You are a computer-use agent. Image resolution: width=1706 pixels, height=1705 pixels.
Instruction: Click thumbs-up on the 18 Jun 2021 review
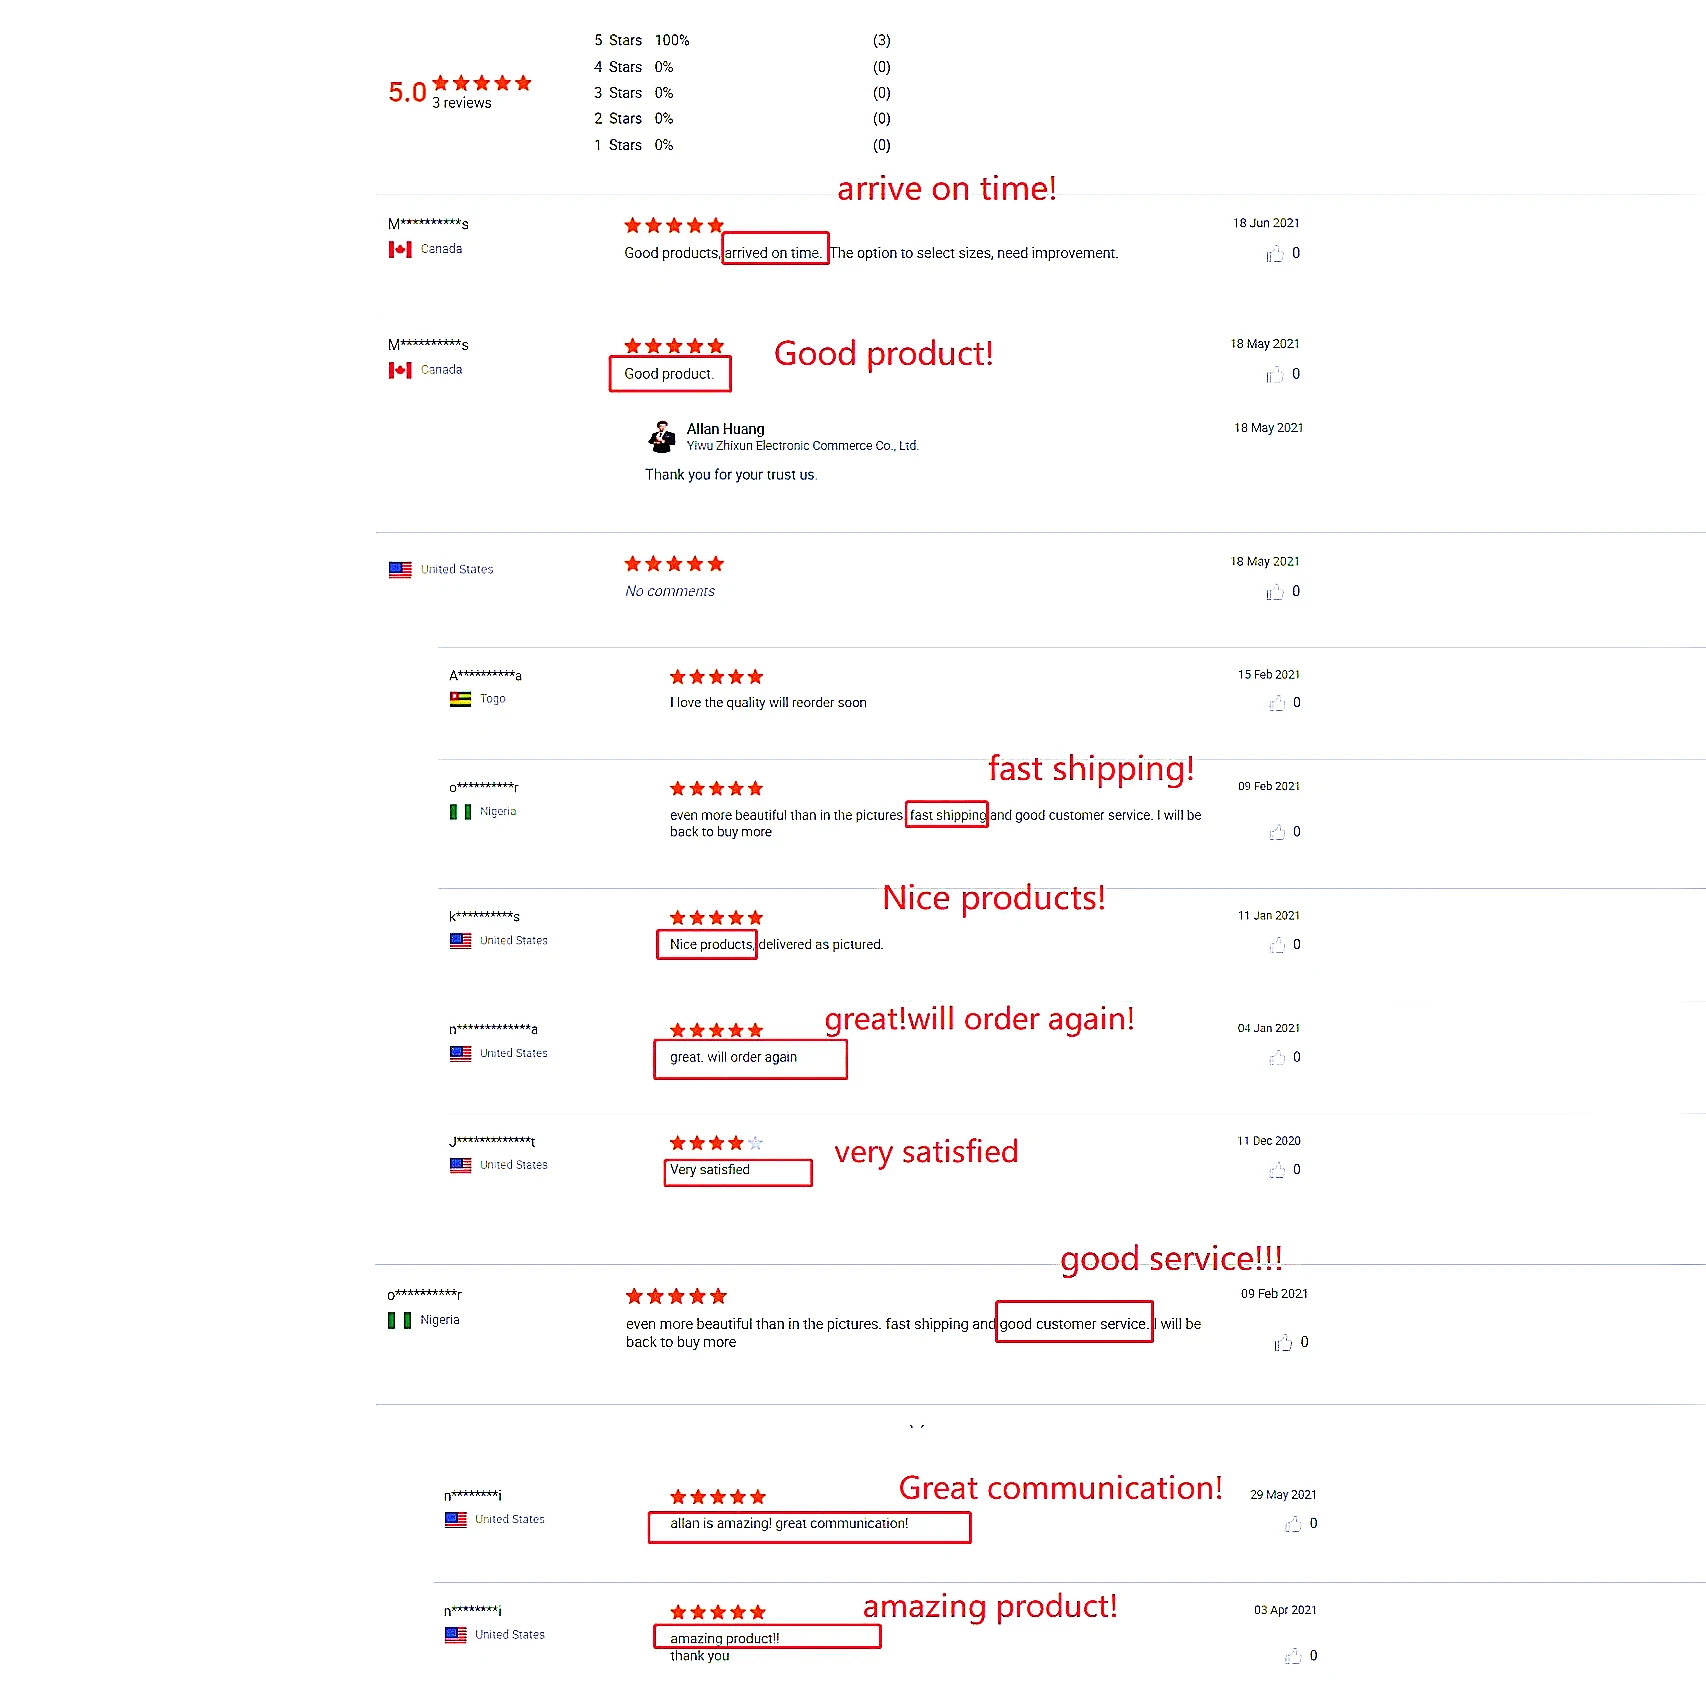coord(1275,254)
